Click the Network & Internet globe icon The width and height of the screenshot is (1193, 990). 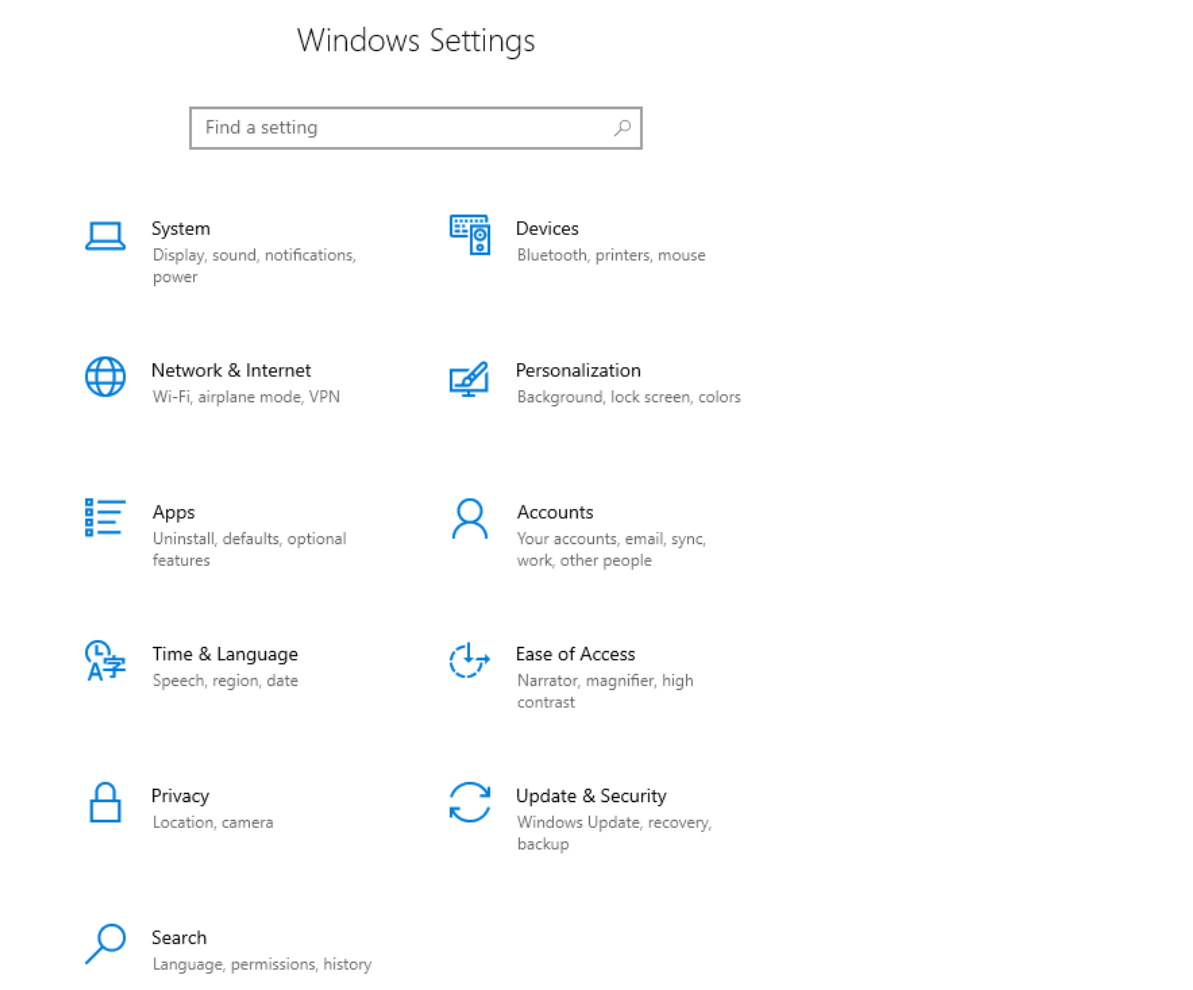[x=105, y=377]
